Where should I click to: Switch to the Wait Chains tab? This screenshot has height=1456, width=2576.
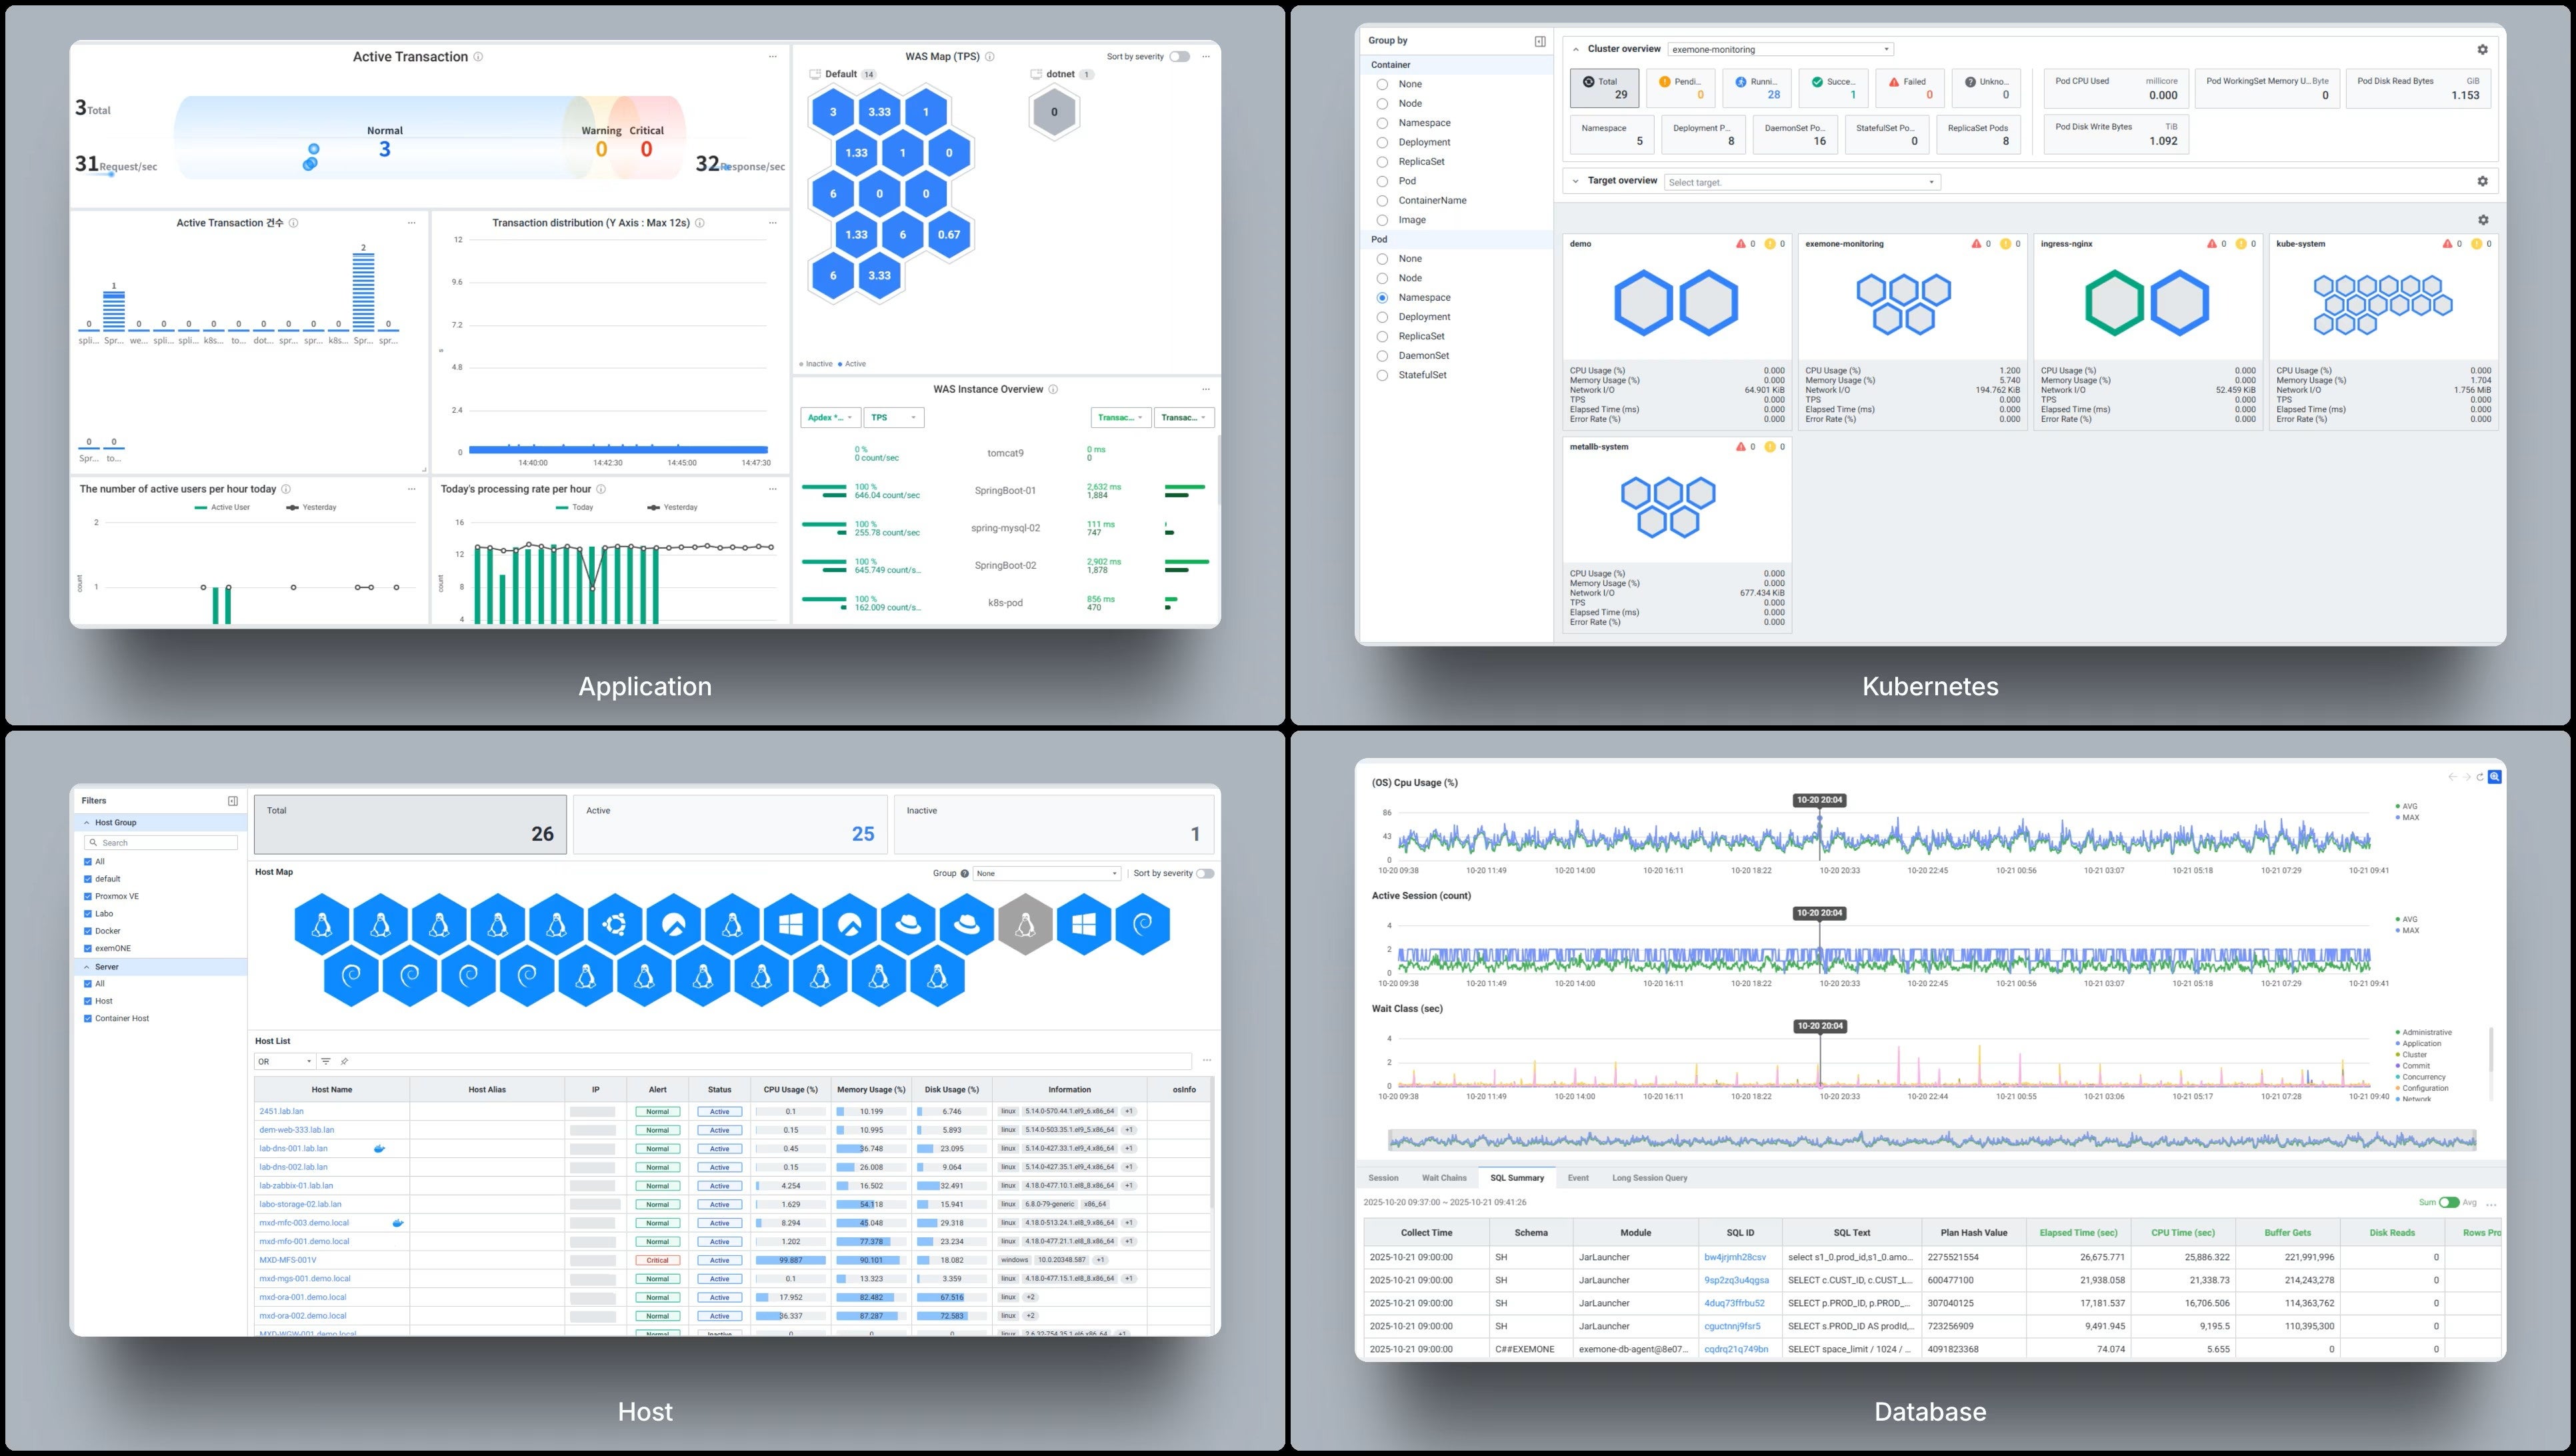coord(1444,1178)
